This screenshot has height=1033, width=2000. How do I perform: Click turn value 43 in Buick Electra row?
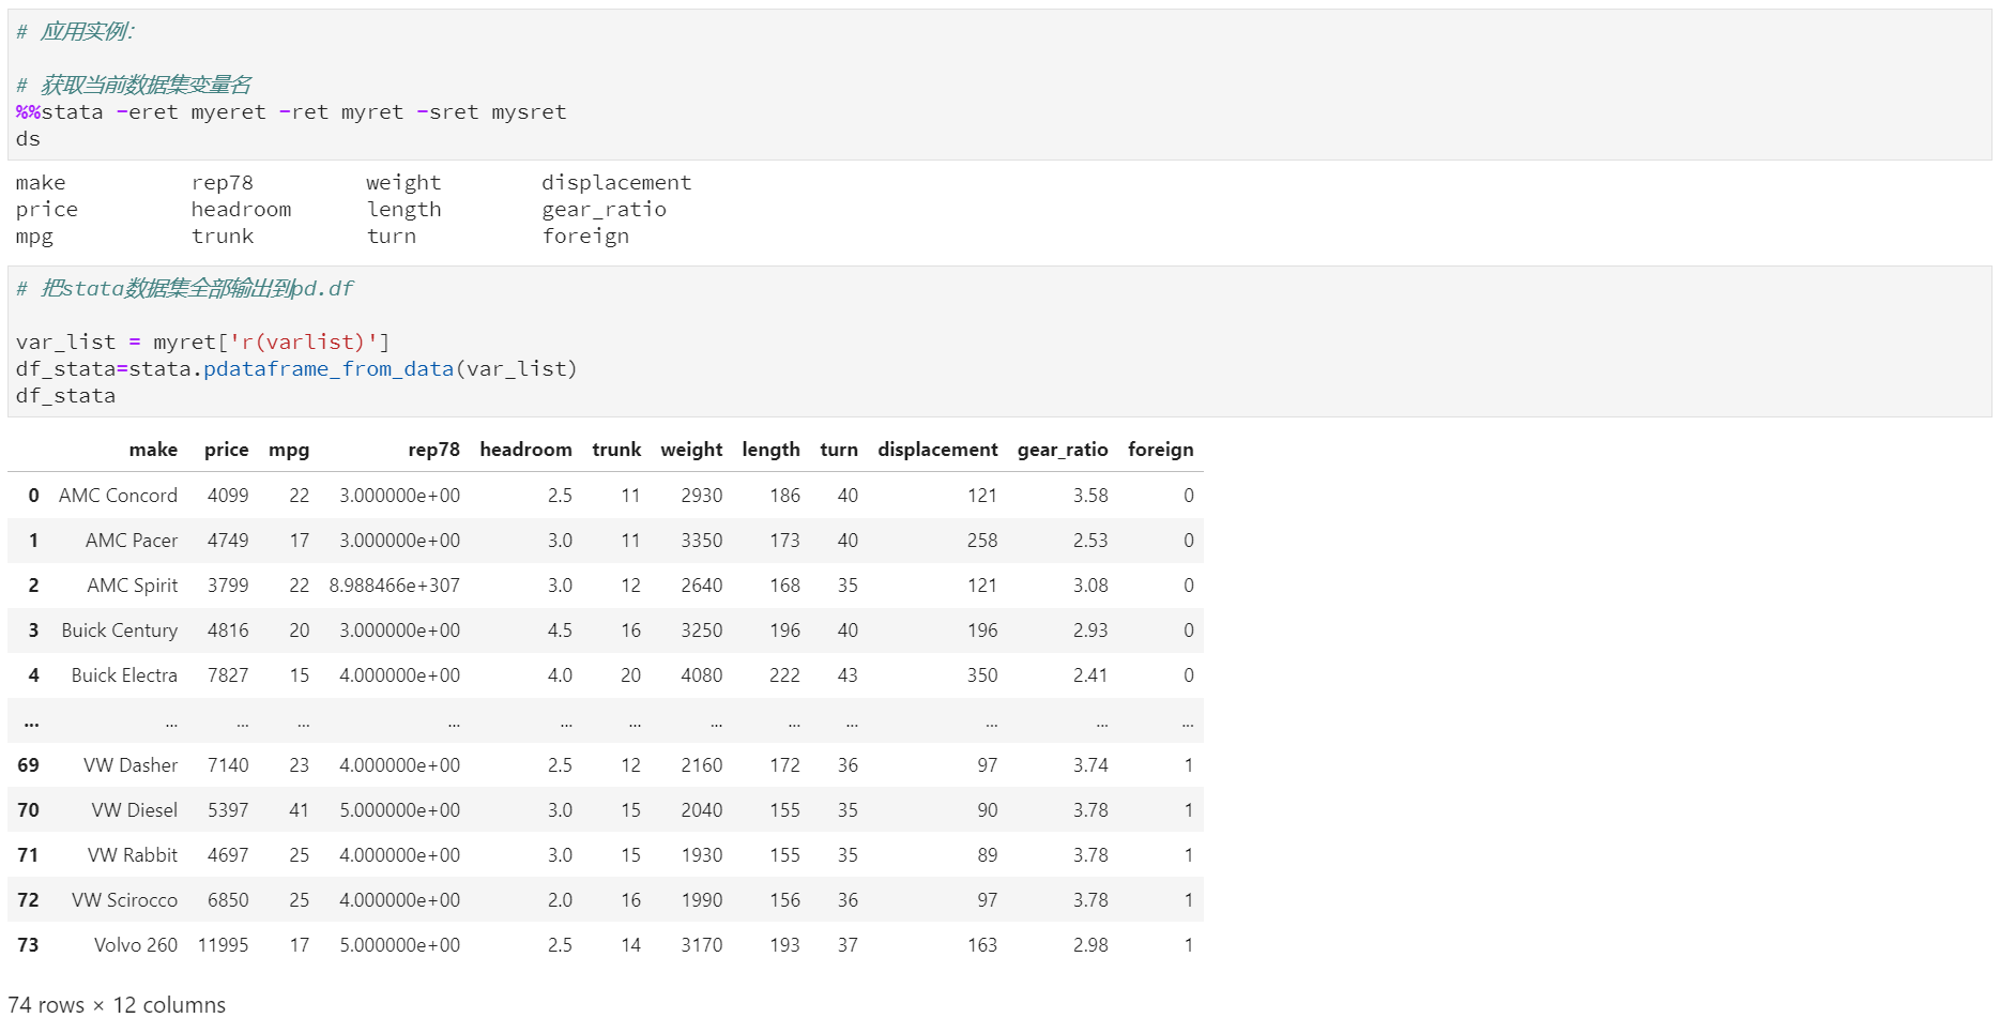coord(847,676)
